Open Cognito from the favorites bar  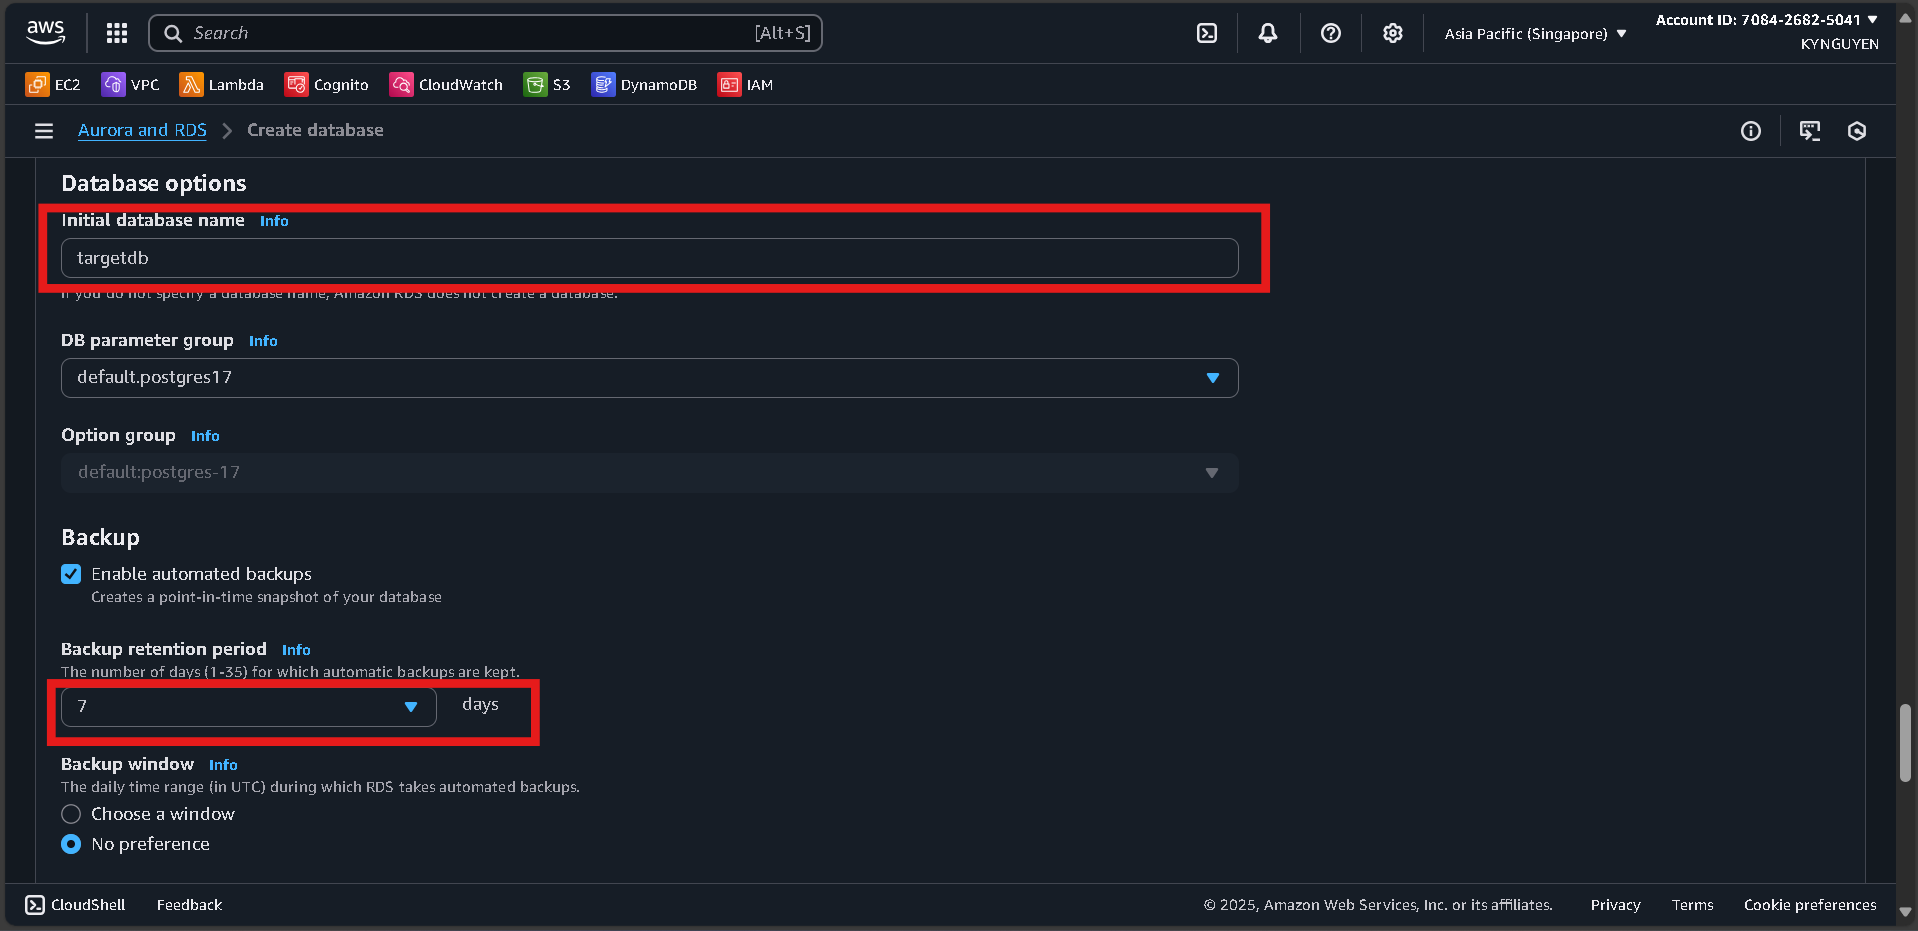pyautogui.click(x=326, y=84)
